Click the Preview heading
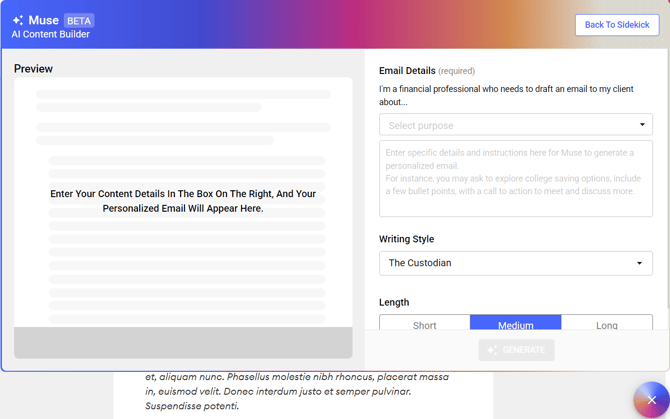 click(x=33, y=69)
